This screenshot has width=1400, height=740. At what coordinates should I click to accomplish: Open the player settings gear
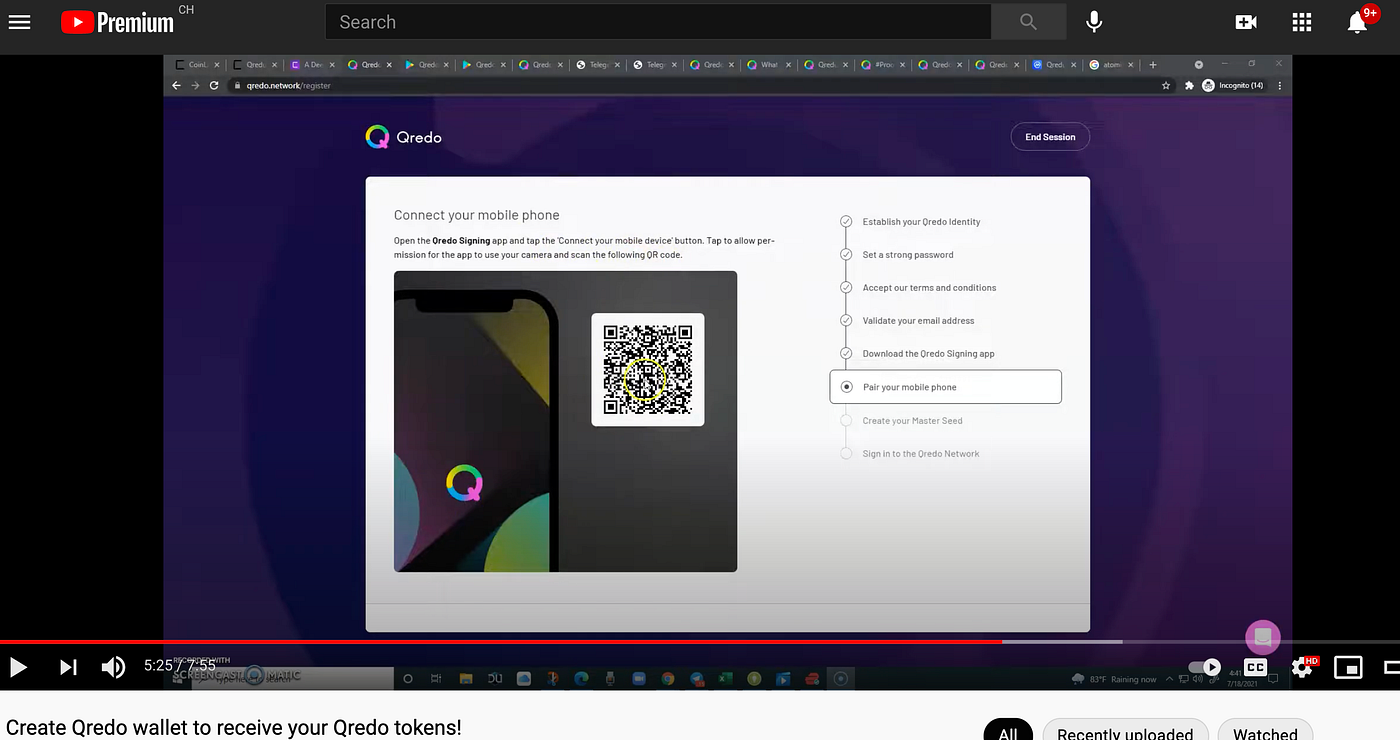[1302, 667]
